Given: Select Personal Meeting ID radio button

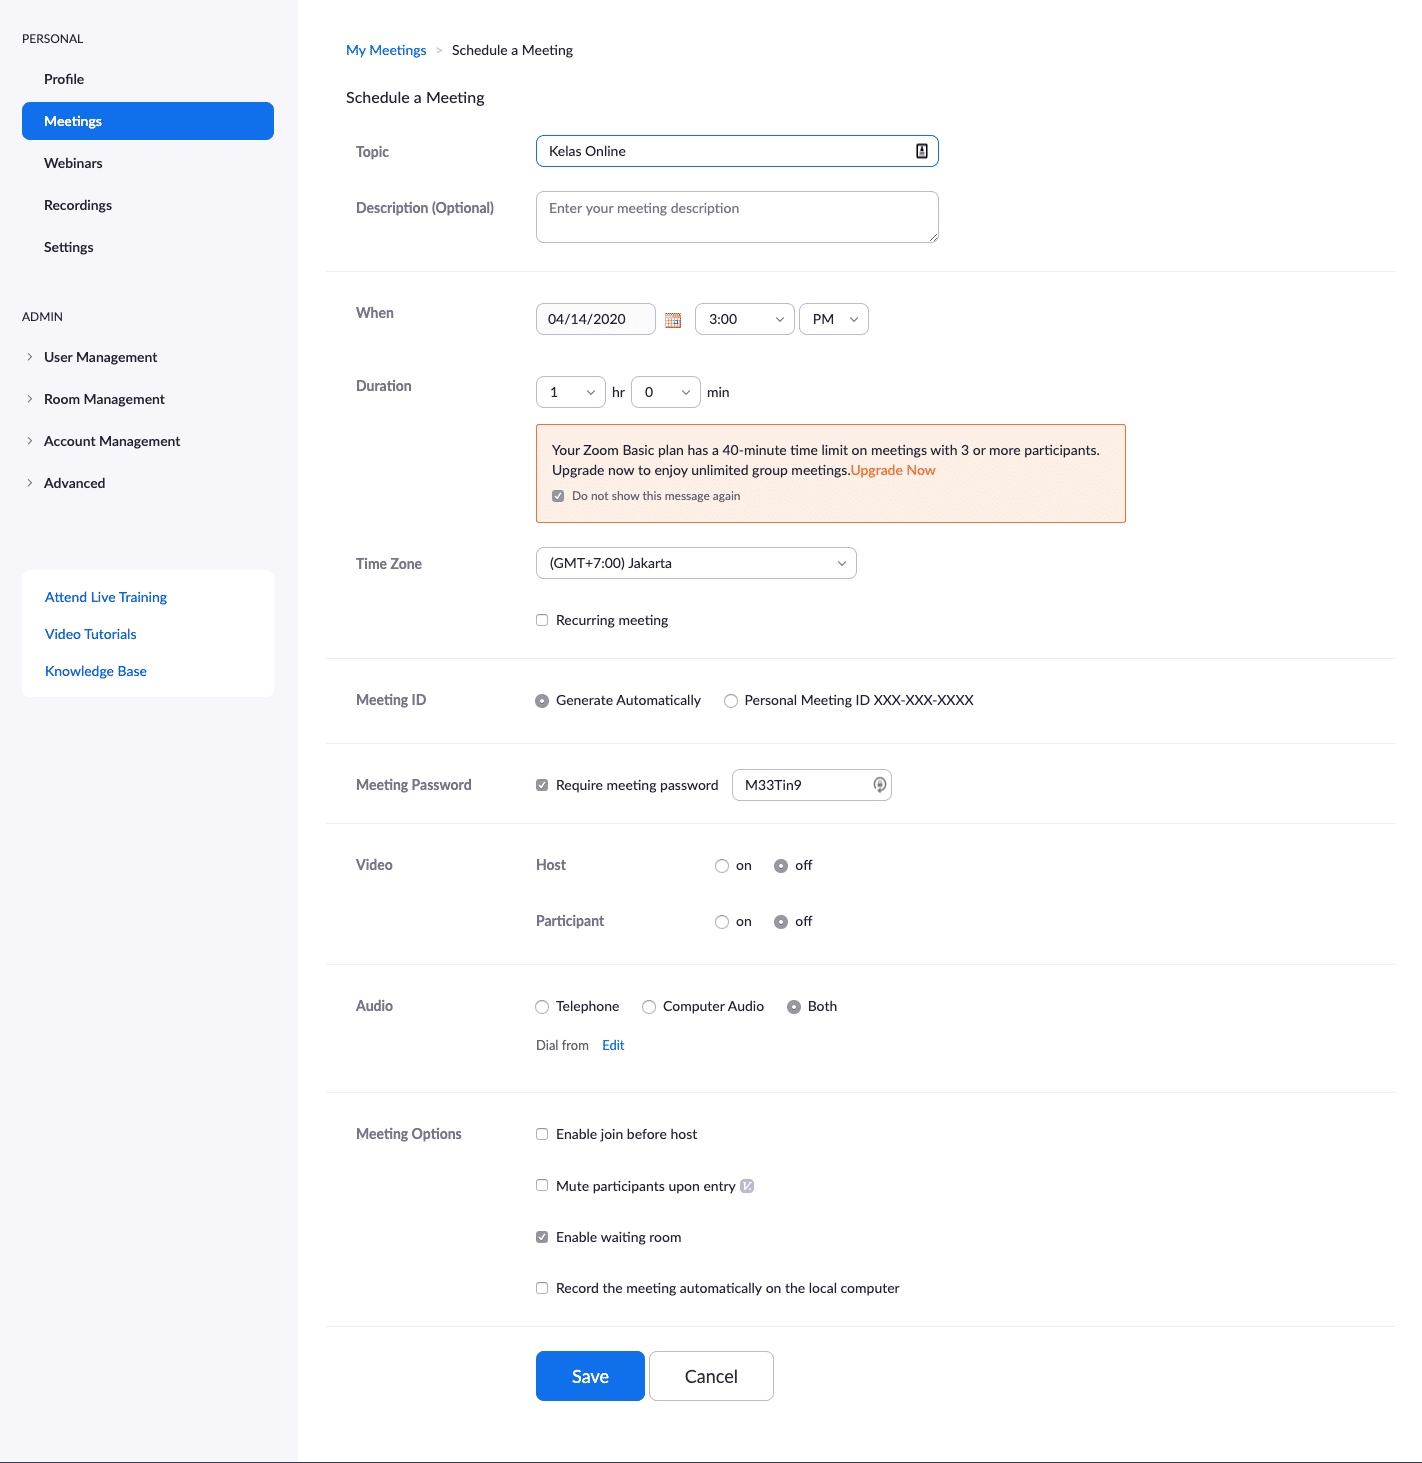Looking at the screenshot, I should click(x=731, y=701).
